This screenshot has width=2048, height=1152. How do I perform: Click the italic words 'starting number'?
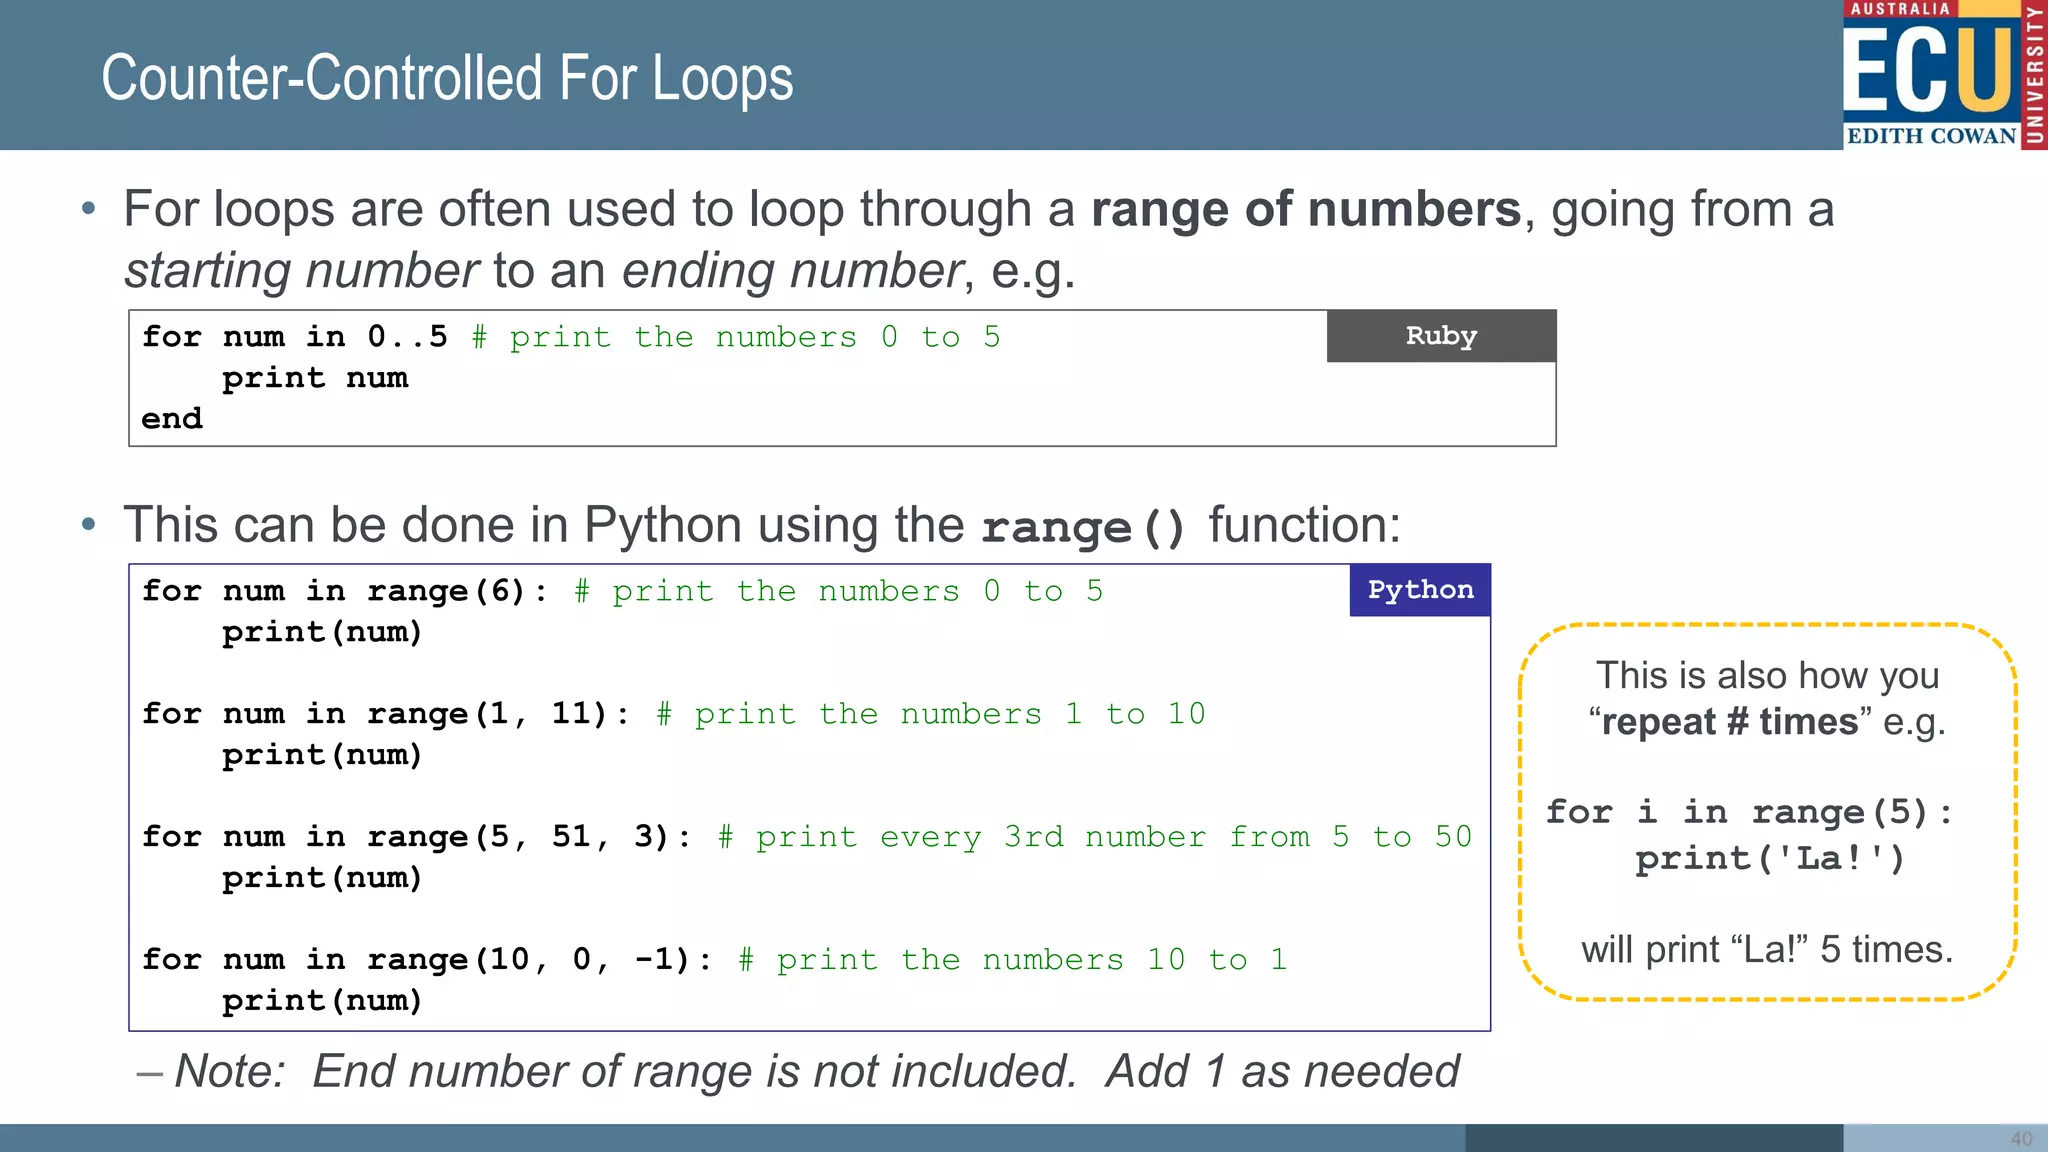tap(301, 271)
